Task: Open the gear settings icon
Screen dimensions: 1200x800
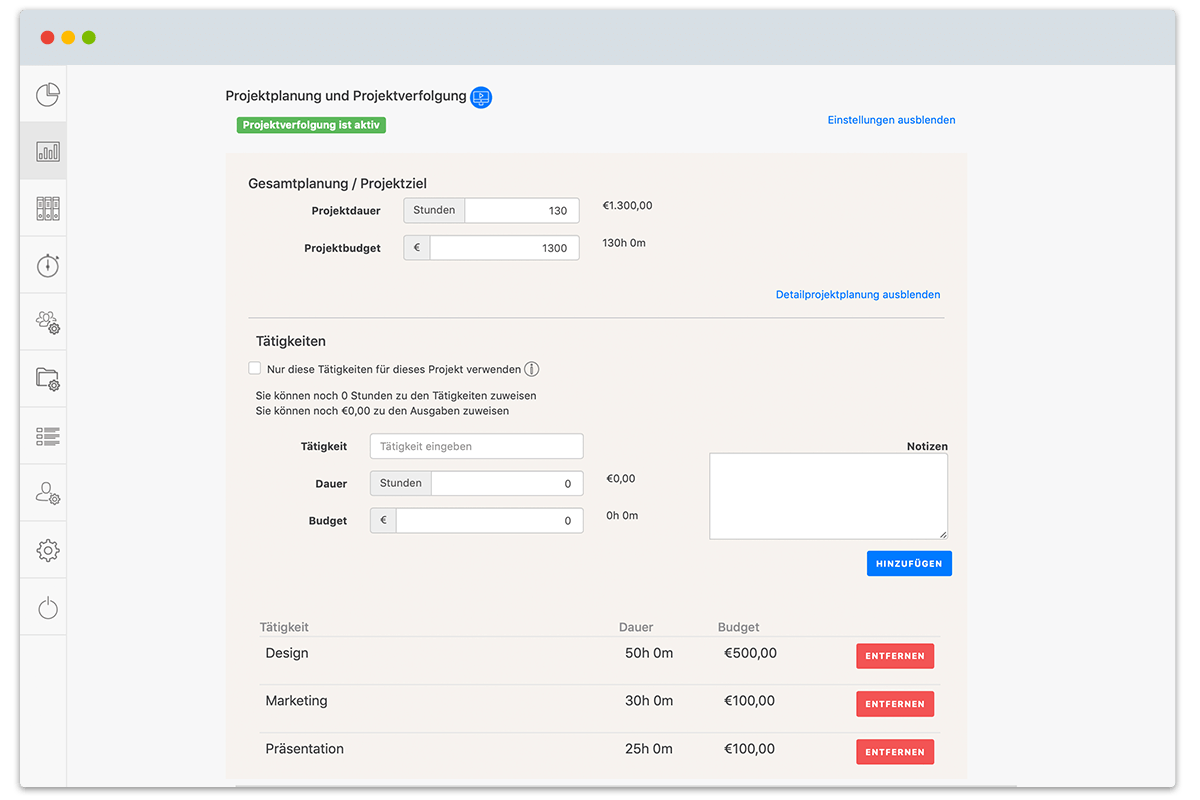Action: tap(48, 550)
